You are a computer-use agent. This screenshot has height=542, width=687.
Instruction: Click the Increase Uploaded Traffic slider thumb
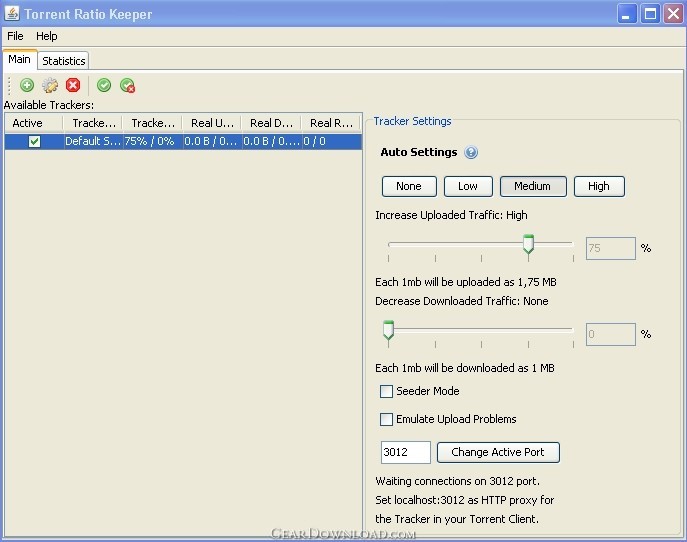coord(528,244)
